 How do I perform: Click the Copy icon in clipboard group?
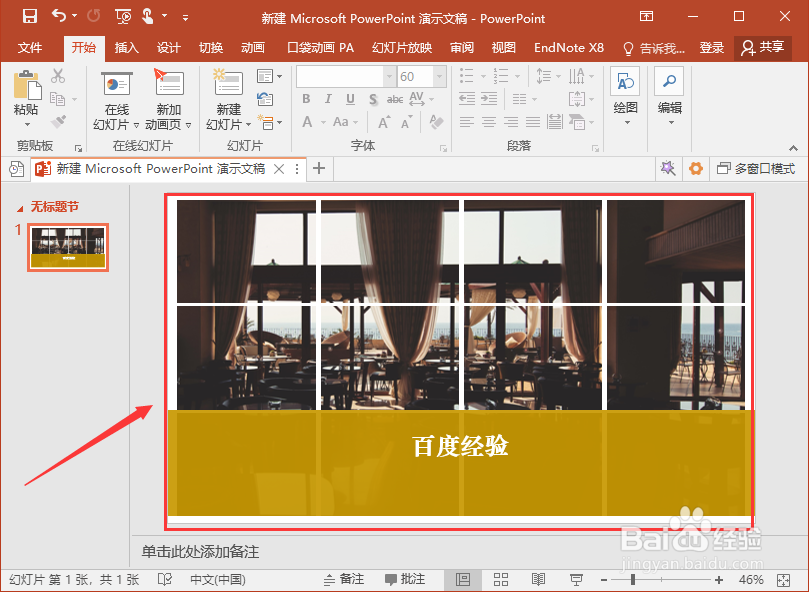click(57, 98)
